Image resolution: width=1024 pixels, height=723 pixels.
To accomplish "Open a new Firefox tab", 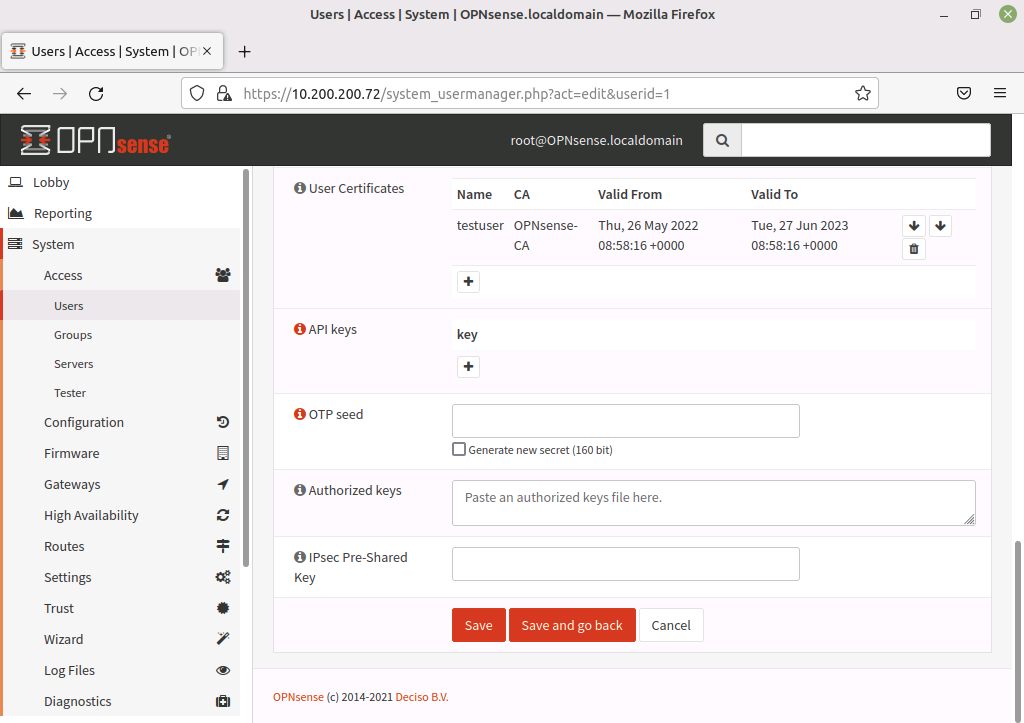I will pos(245,52).
